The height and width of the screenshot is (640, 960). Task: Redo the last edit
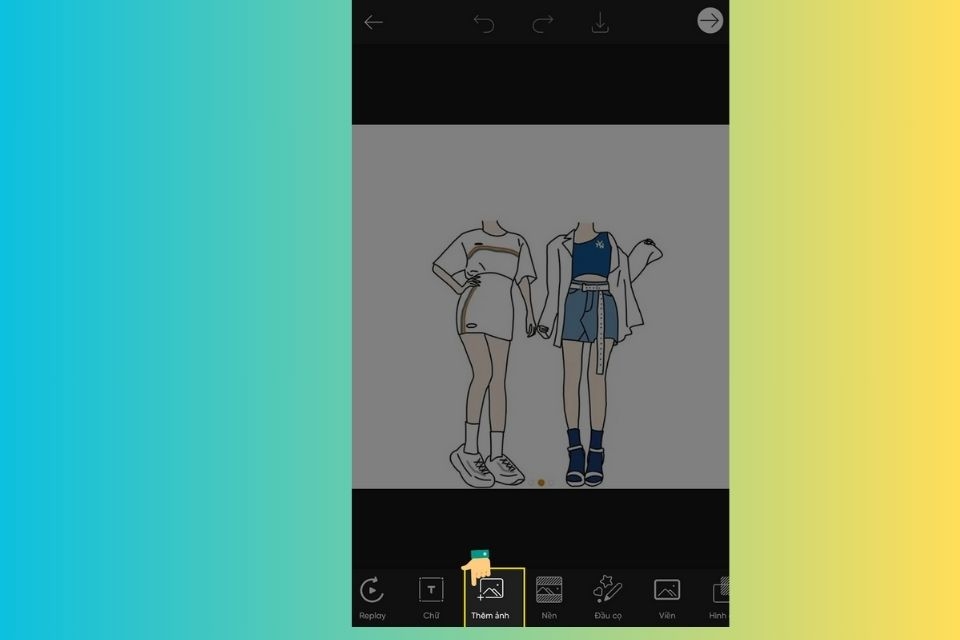pyautogui.click(x=542, y=23)
